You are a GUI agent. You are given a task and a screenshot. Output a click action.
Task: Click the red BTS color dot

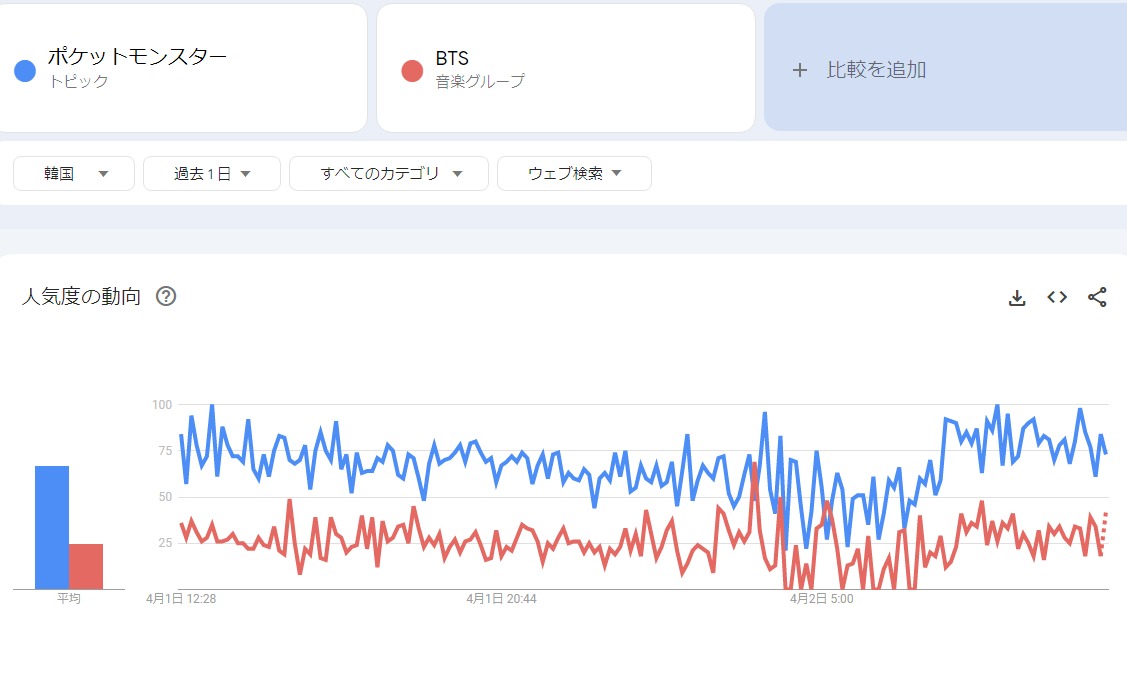pos(412,70)
